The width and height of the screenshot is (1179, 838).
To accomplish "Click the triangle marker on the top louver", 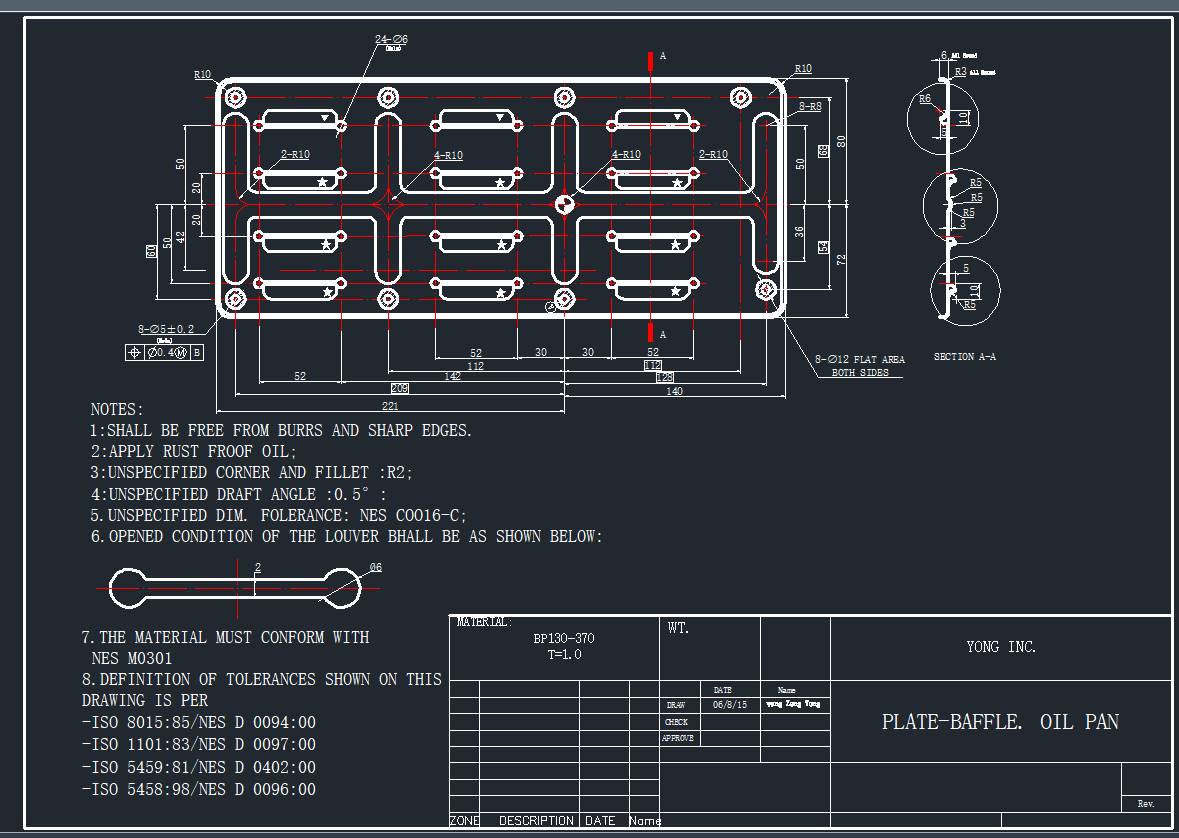I will click(x=327, y=117).
